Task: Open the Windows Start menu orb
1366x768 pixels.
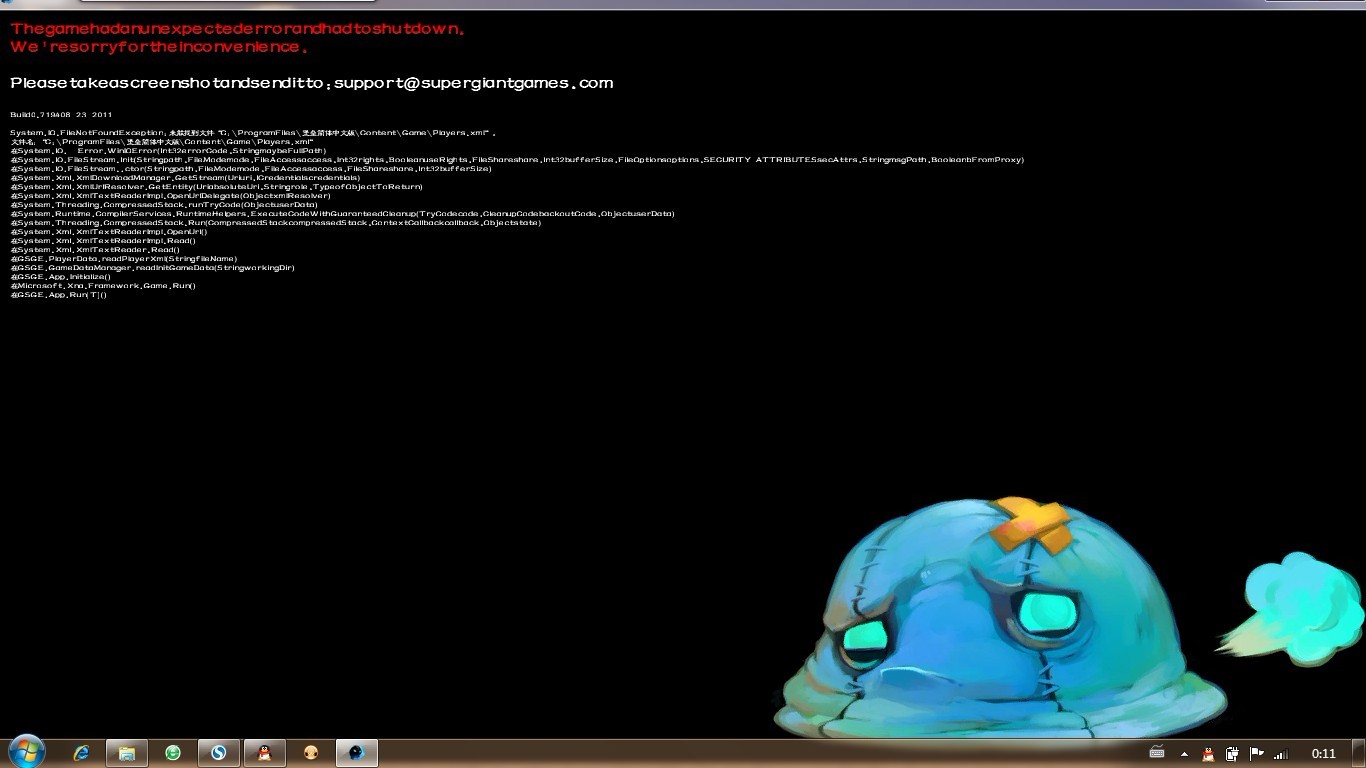Action: point(26,752)
